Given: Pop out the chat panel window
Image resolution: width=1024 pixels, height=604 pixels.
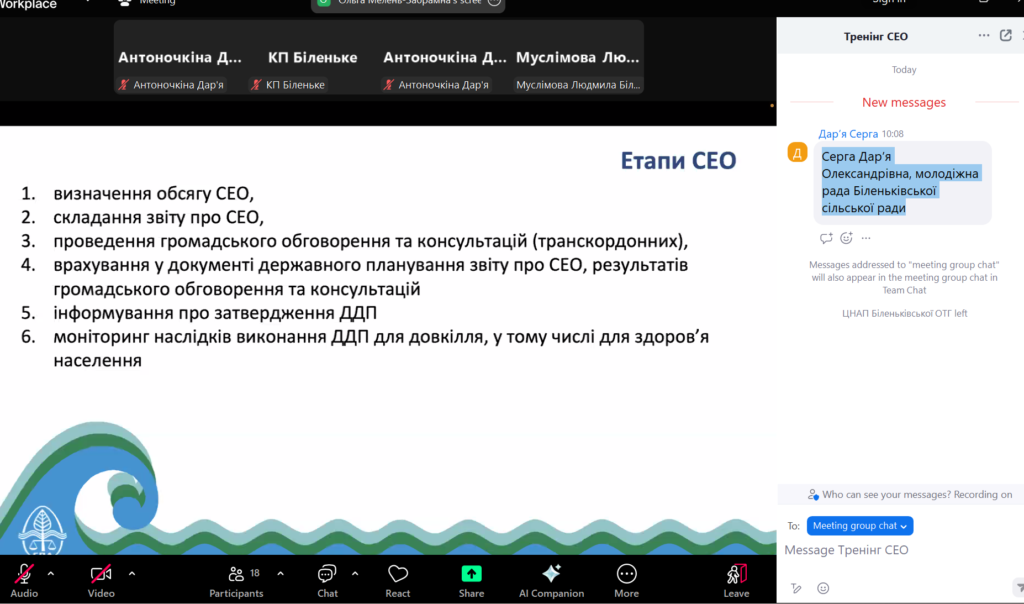Looking at the screenshot, I should pos(1006,36).
